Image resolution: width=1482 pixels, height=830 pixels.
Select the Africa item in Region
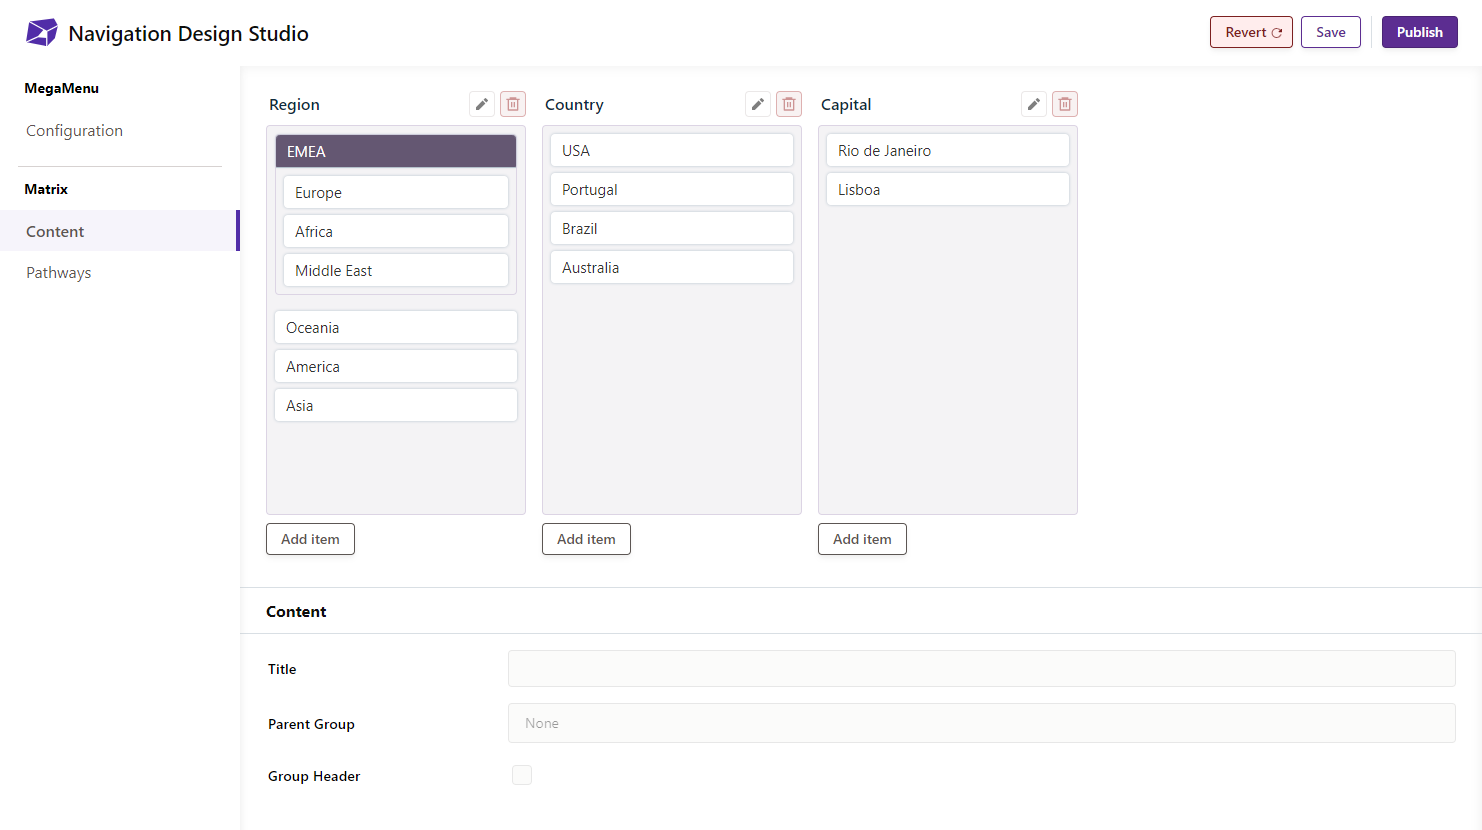[x=396, y=231]
